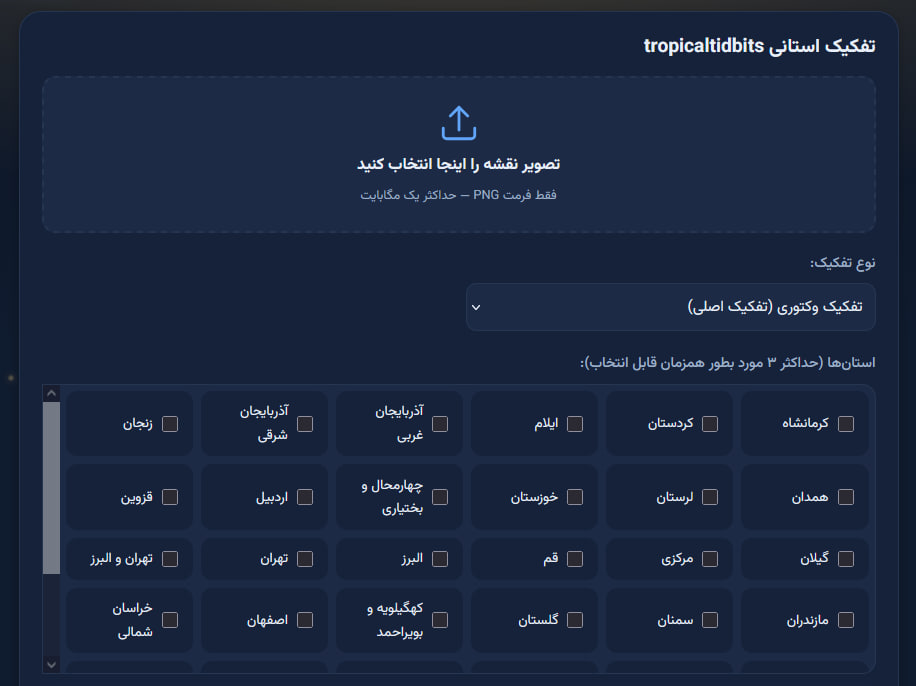
Task: Select the سمنان checkbox
Action: 710,619
